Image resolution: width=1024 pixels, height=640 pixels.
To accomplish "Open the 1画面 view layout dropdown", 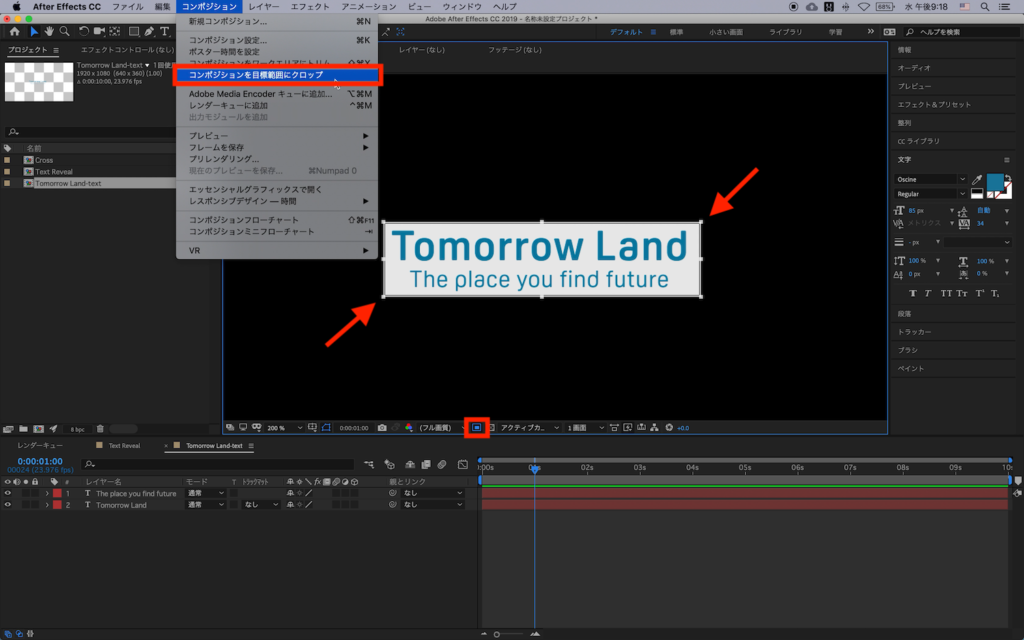I will [x=585, y=428].
